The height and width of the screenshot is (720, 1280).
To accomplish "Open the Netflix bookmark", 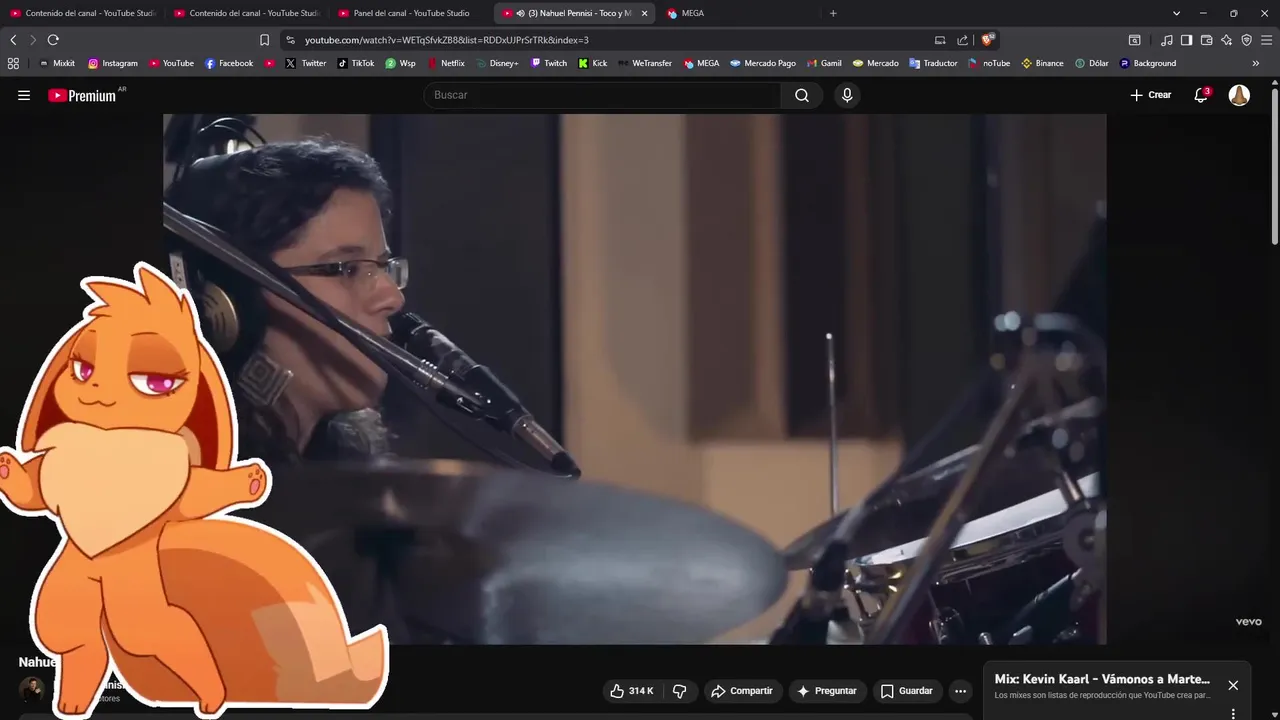I will (x=446, y=63).
